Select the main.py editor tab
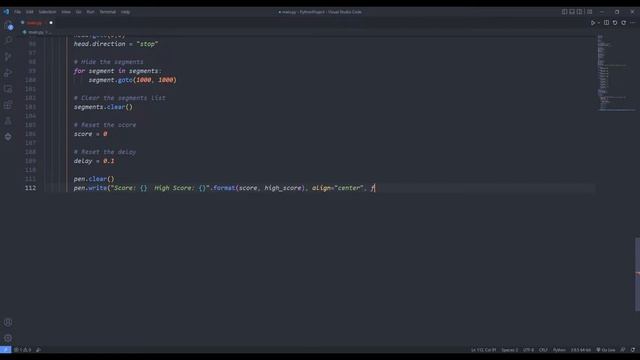The image size is (640, 360). 36,23
